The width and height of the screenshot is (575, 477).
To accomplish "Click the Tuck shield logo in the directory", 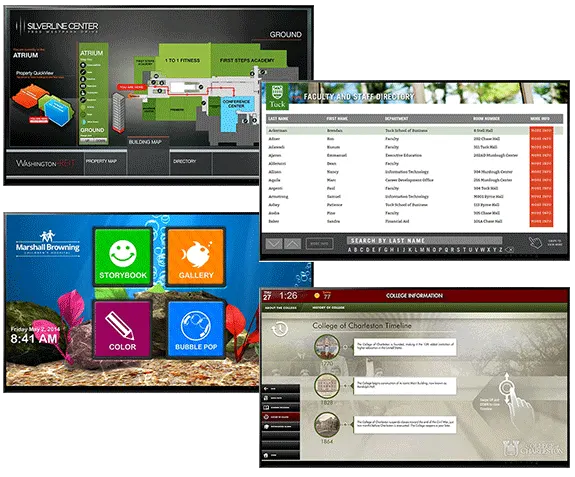I will [277, 96].
